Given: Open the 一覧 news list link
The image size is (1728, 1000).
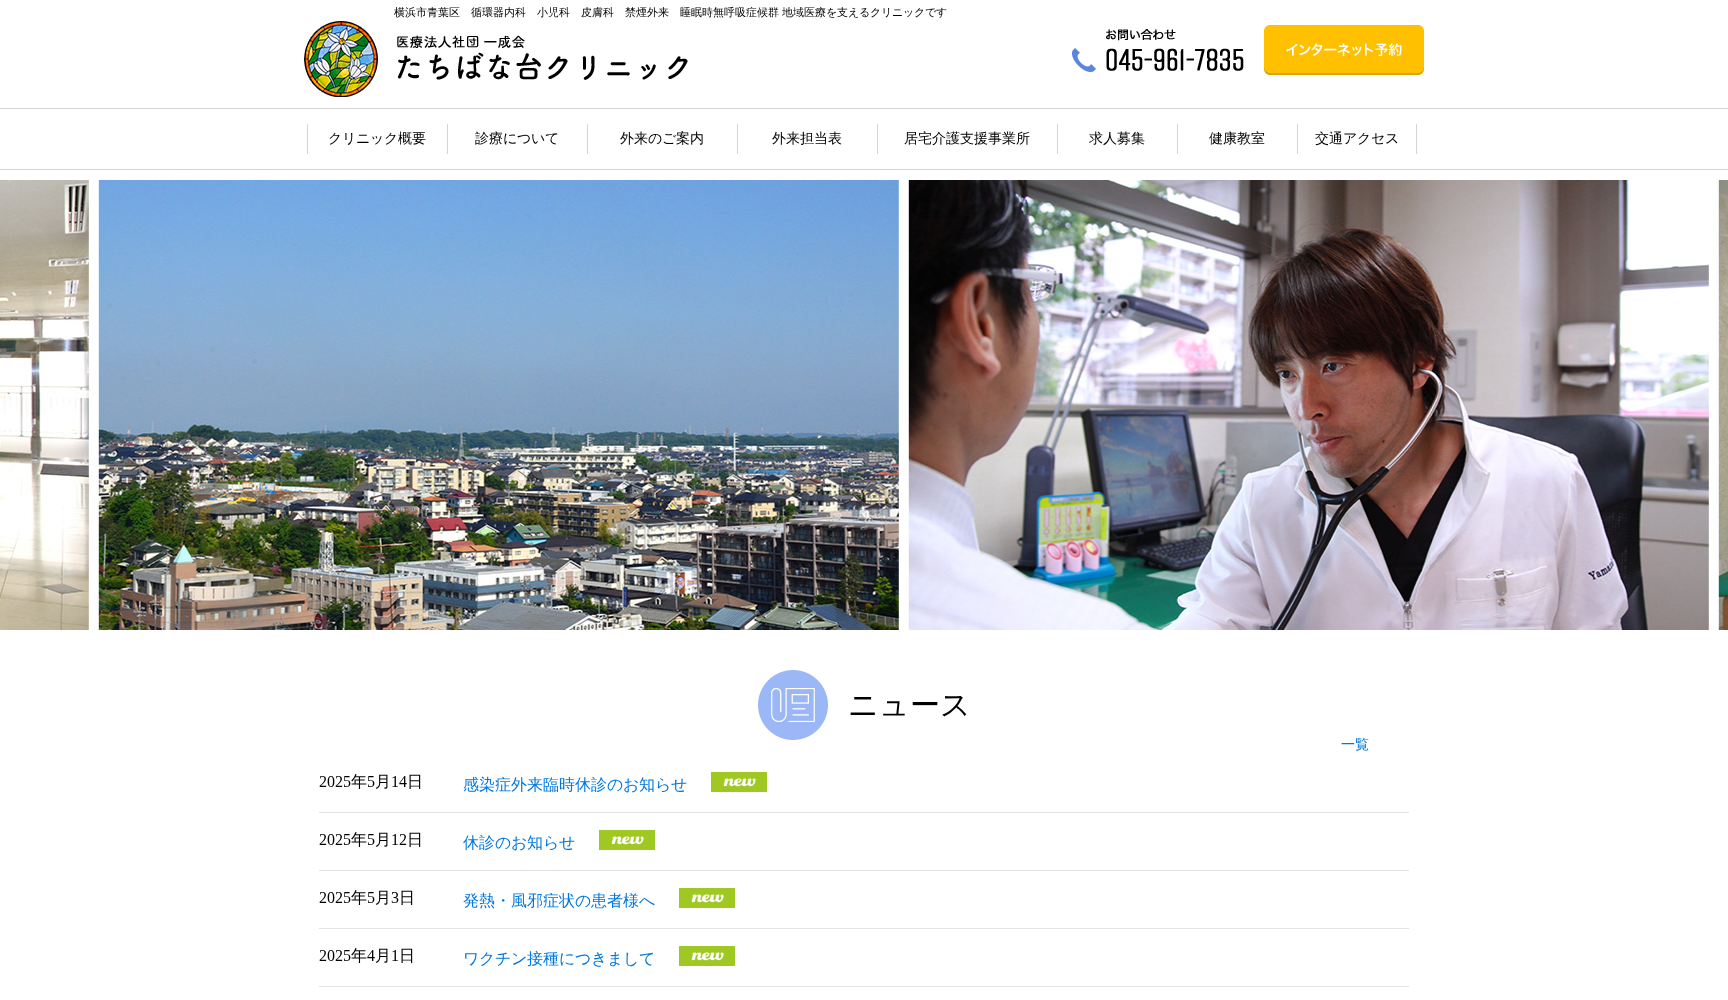Looking at the screenshot, I should point(1353,744).
